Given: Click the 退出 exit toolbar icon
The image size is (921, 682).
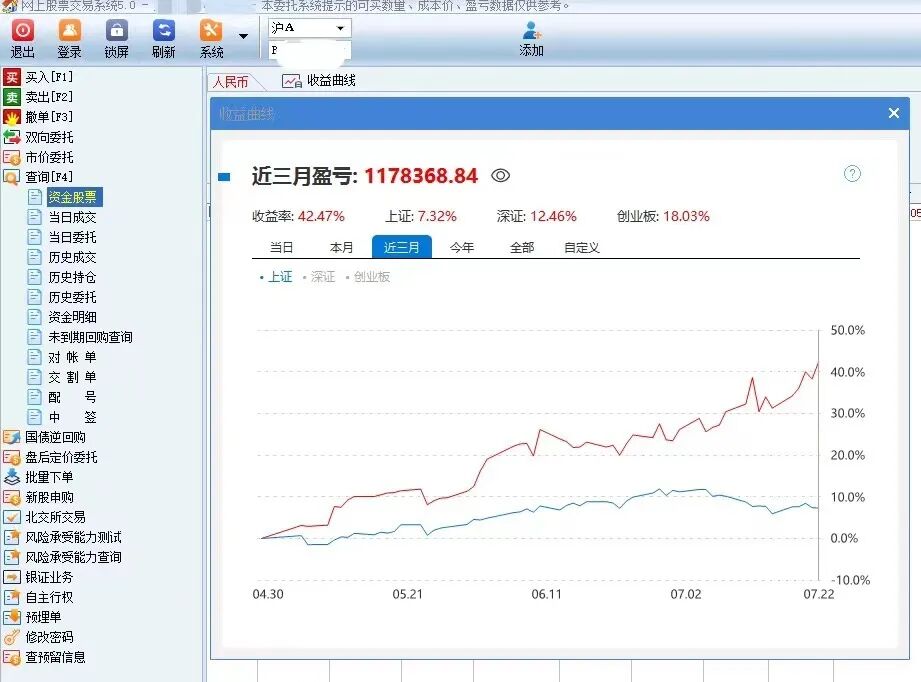Looking at the screenshot, I should pos(23,31).
